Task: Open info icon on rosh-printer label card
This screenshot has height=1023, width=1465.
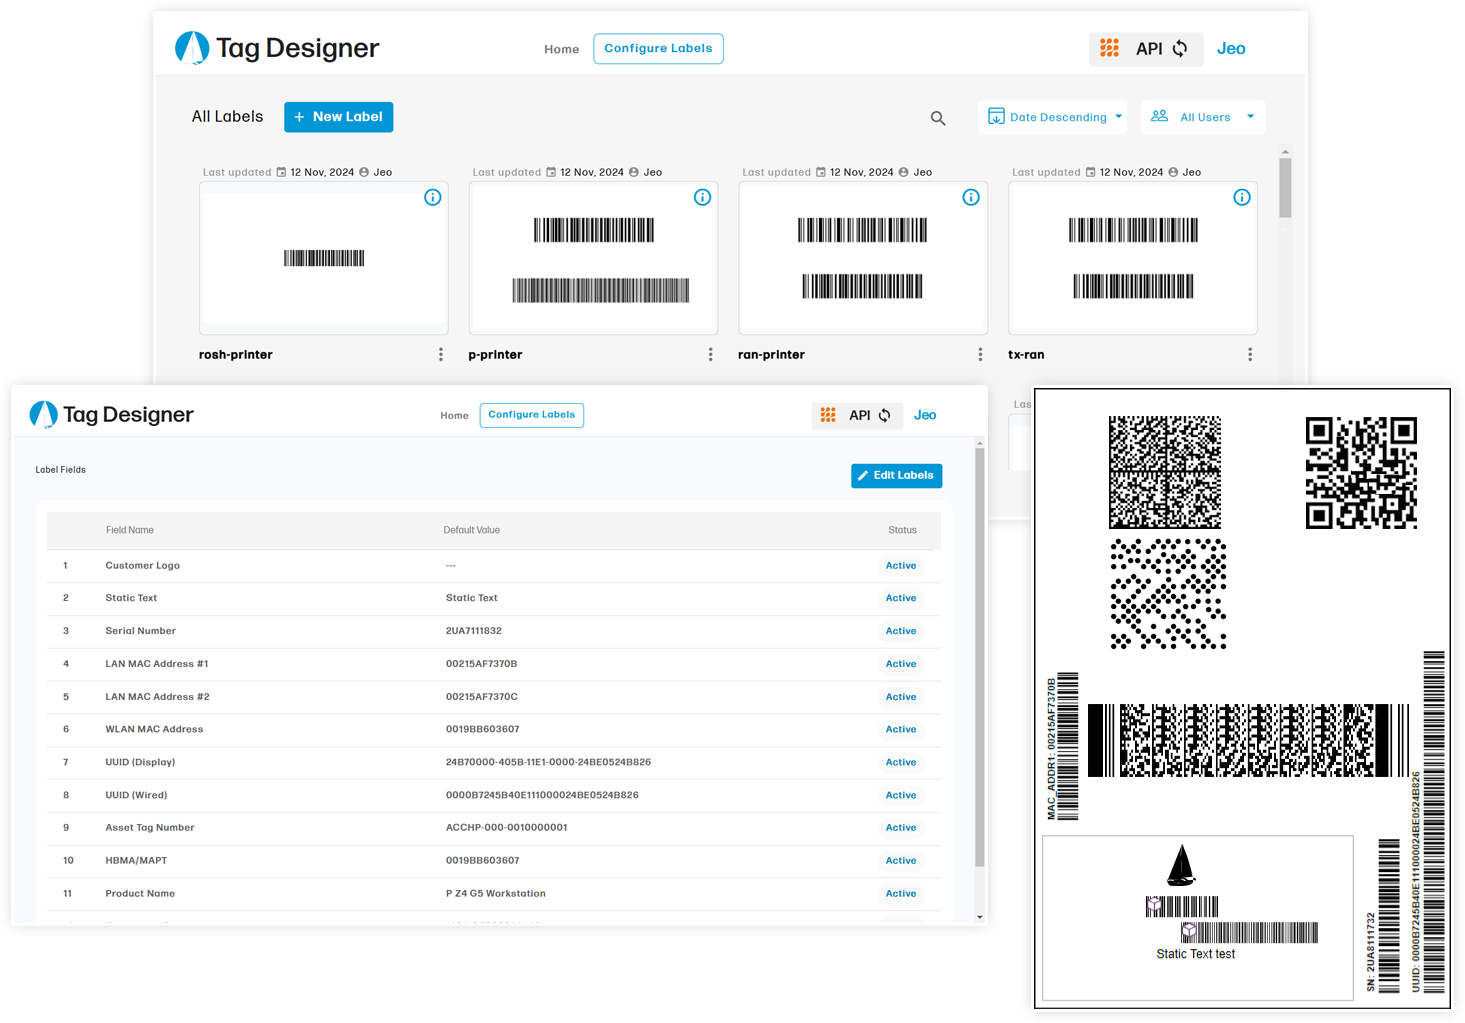Action: 433,198
